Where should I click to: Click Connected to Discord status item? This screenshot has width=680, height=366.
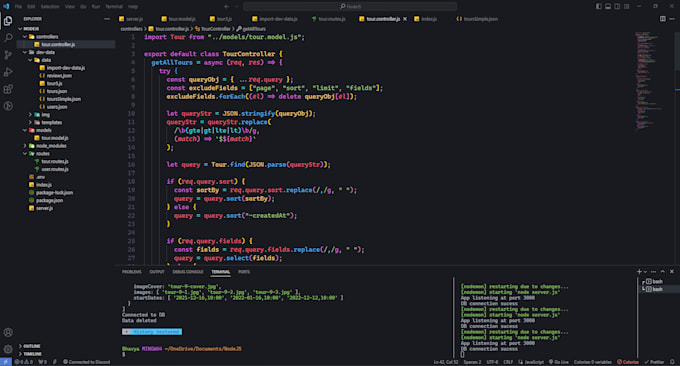tap(87, 362)
